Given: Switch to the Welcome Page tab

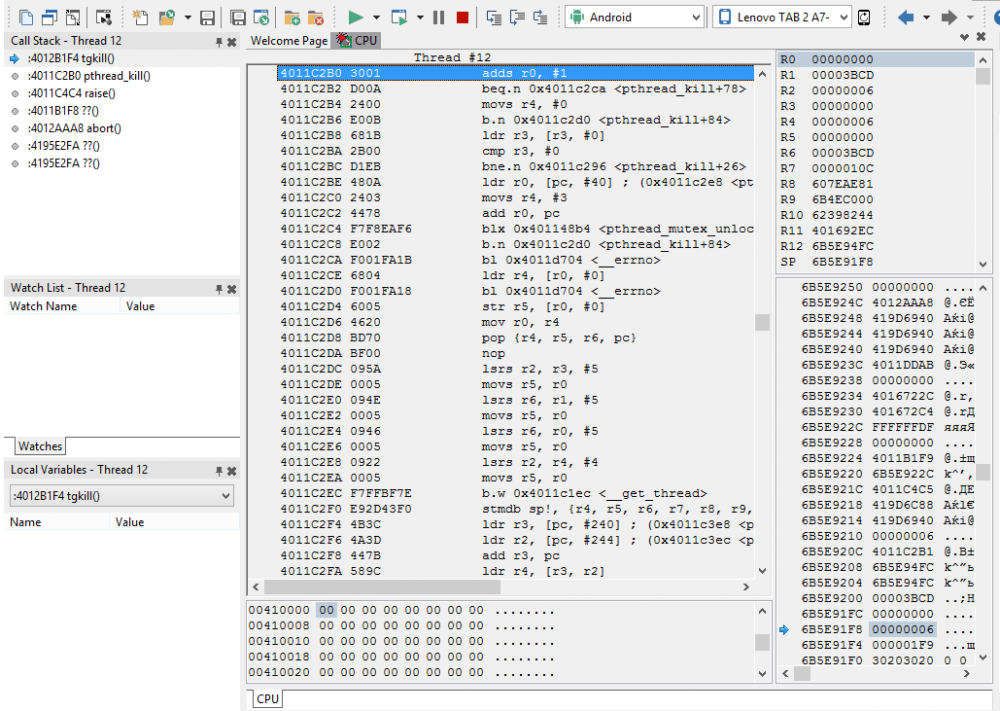Looking at the screenshot, I should [x=289, y=41].
